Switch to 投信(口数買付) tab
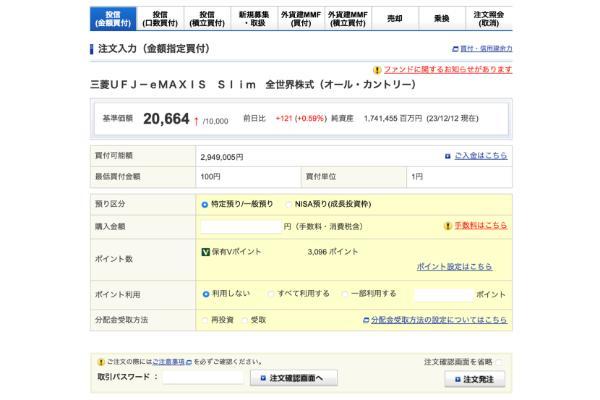 [160, 19]
